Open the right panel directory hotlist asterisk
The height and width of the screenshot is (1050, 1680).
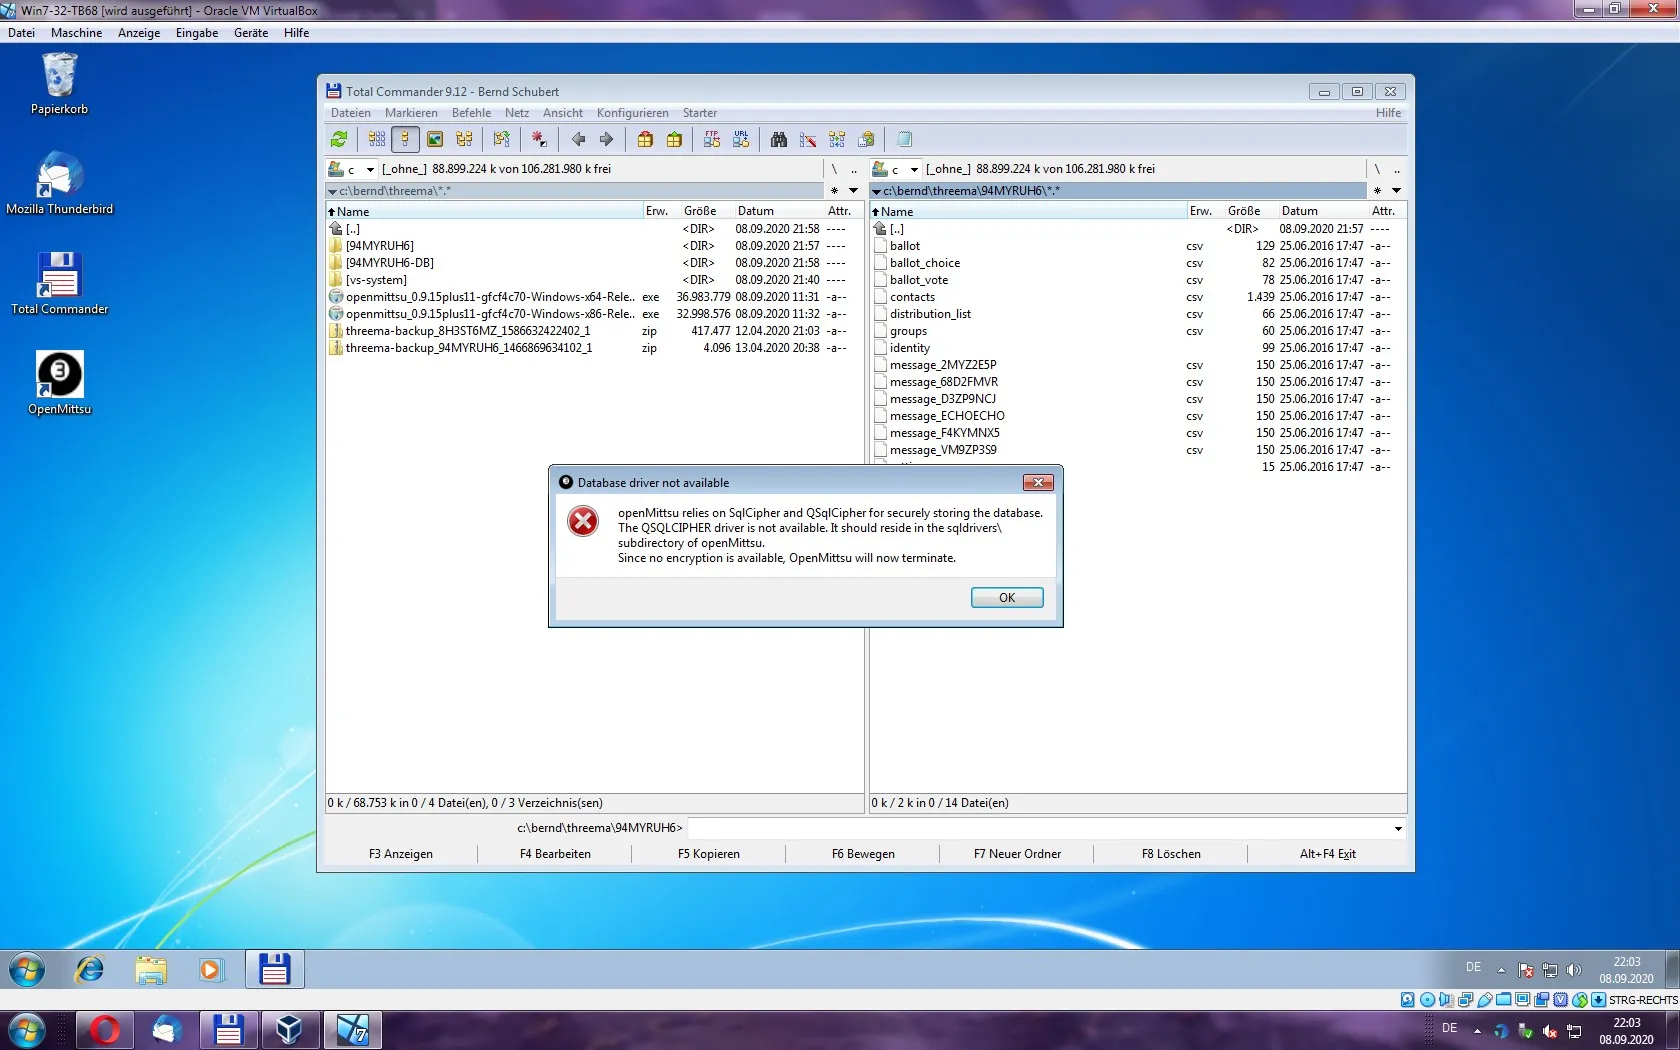1378,190
